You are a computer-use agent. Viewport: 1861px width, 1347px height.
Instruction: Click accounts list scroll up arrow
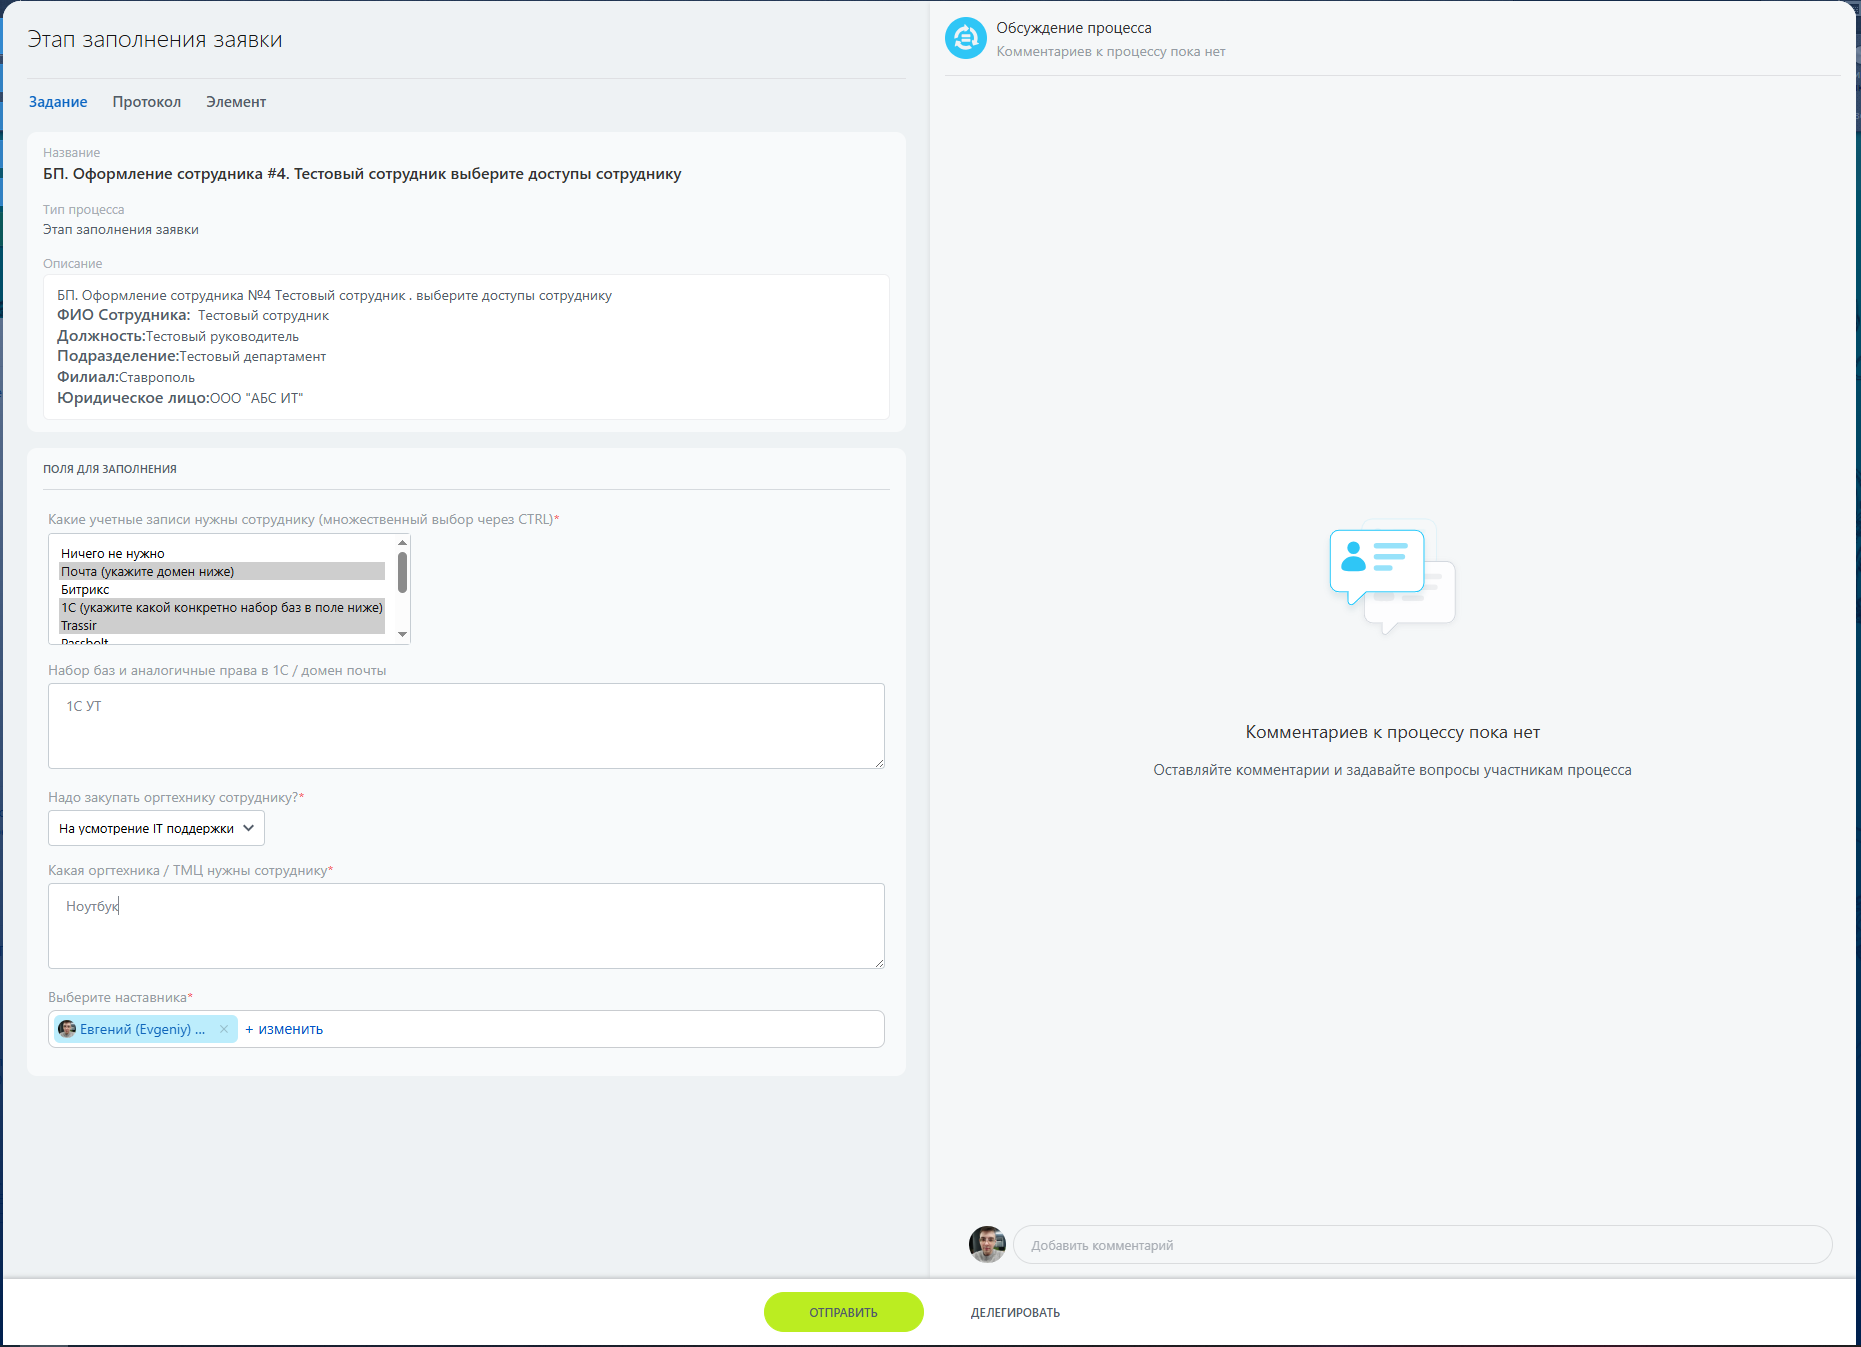click(402, 543)
